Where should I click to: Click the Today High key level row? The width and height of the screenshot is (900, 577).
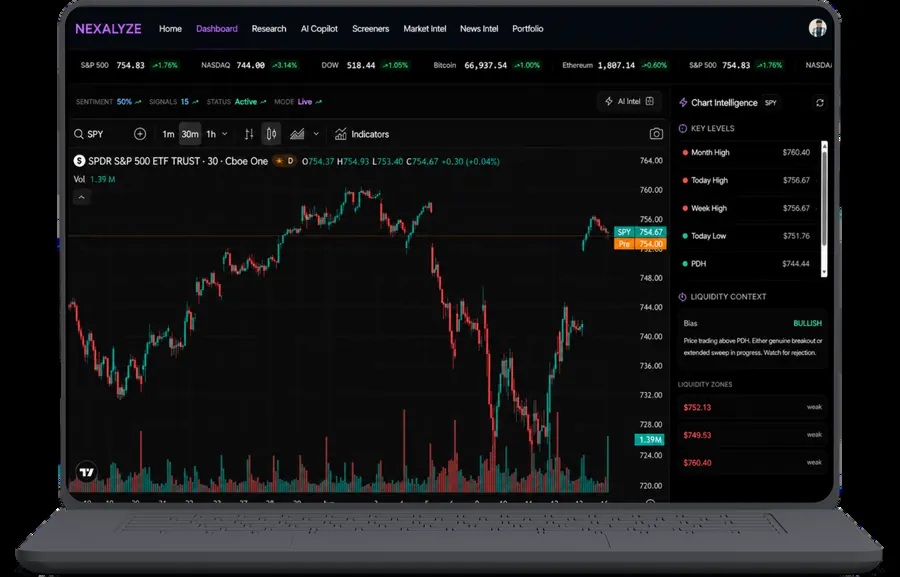(x=747, y=180)
